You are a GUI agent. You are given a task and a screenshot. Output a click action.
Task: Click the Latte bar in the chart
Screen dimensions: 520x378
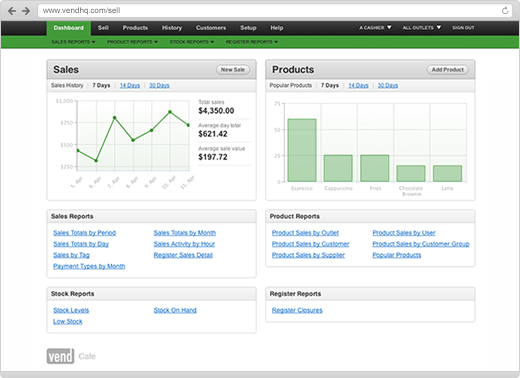[x=447, y=174]
